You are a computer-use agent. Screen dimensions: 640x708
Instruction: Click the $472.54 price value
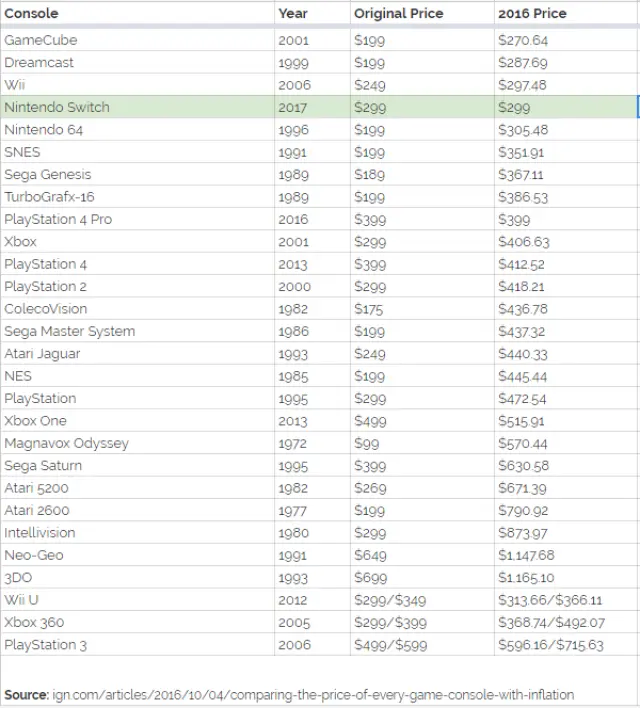(x=522, y=399)
